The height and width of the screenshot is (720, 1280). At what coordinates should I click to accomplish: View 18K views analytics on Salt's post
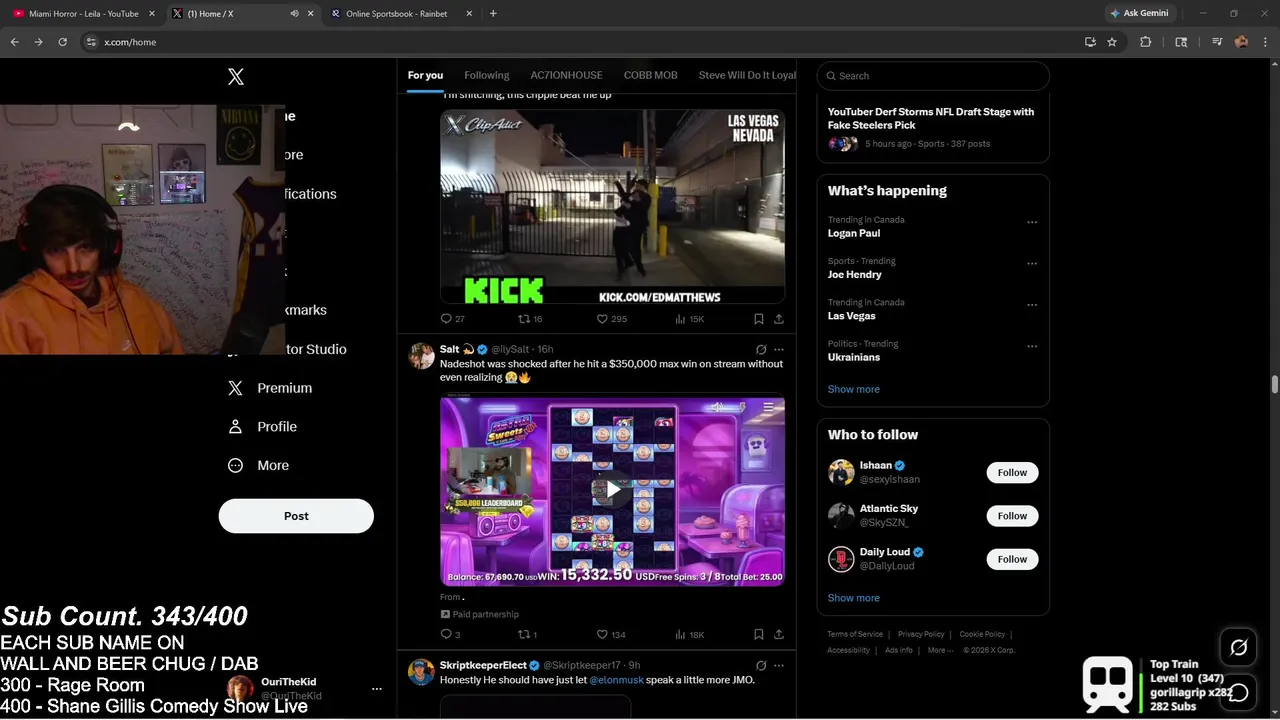pyautogui.click(x=690, y=634)
